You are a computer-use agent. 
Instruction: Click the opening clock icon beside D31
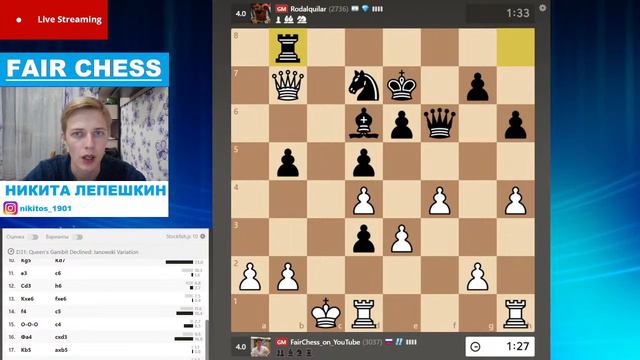[x=11, y=251]
